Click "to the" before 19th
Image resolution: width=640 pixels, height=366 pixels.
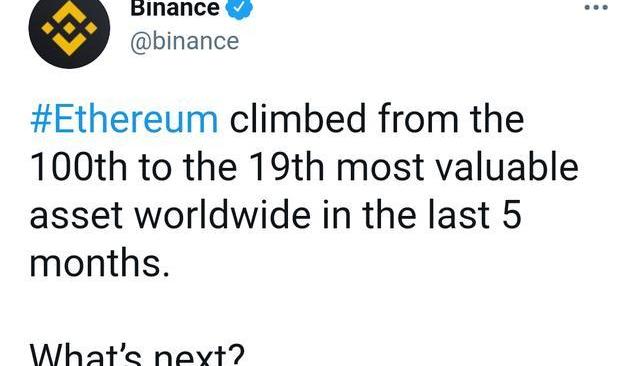(187, 167)
